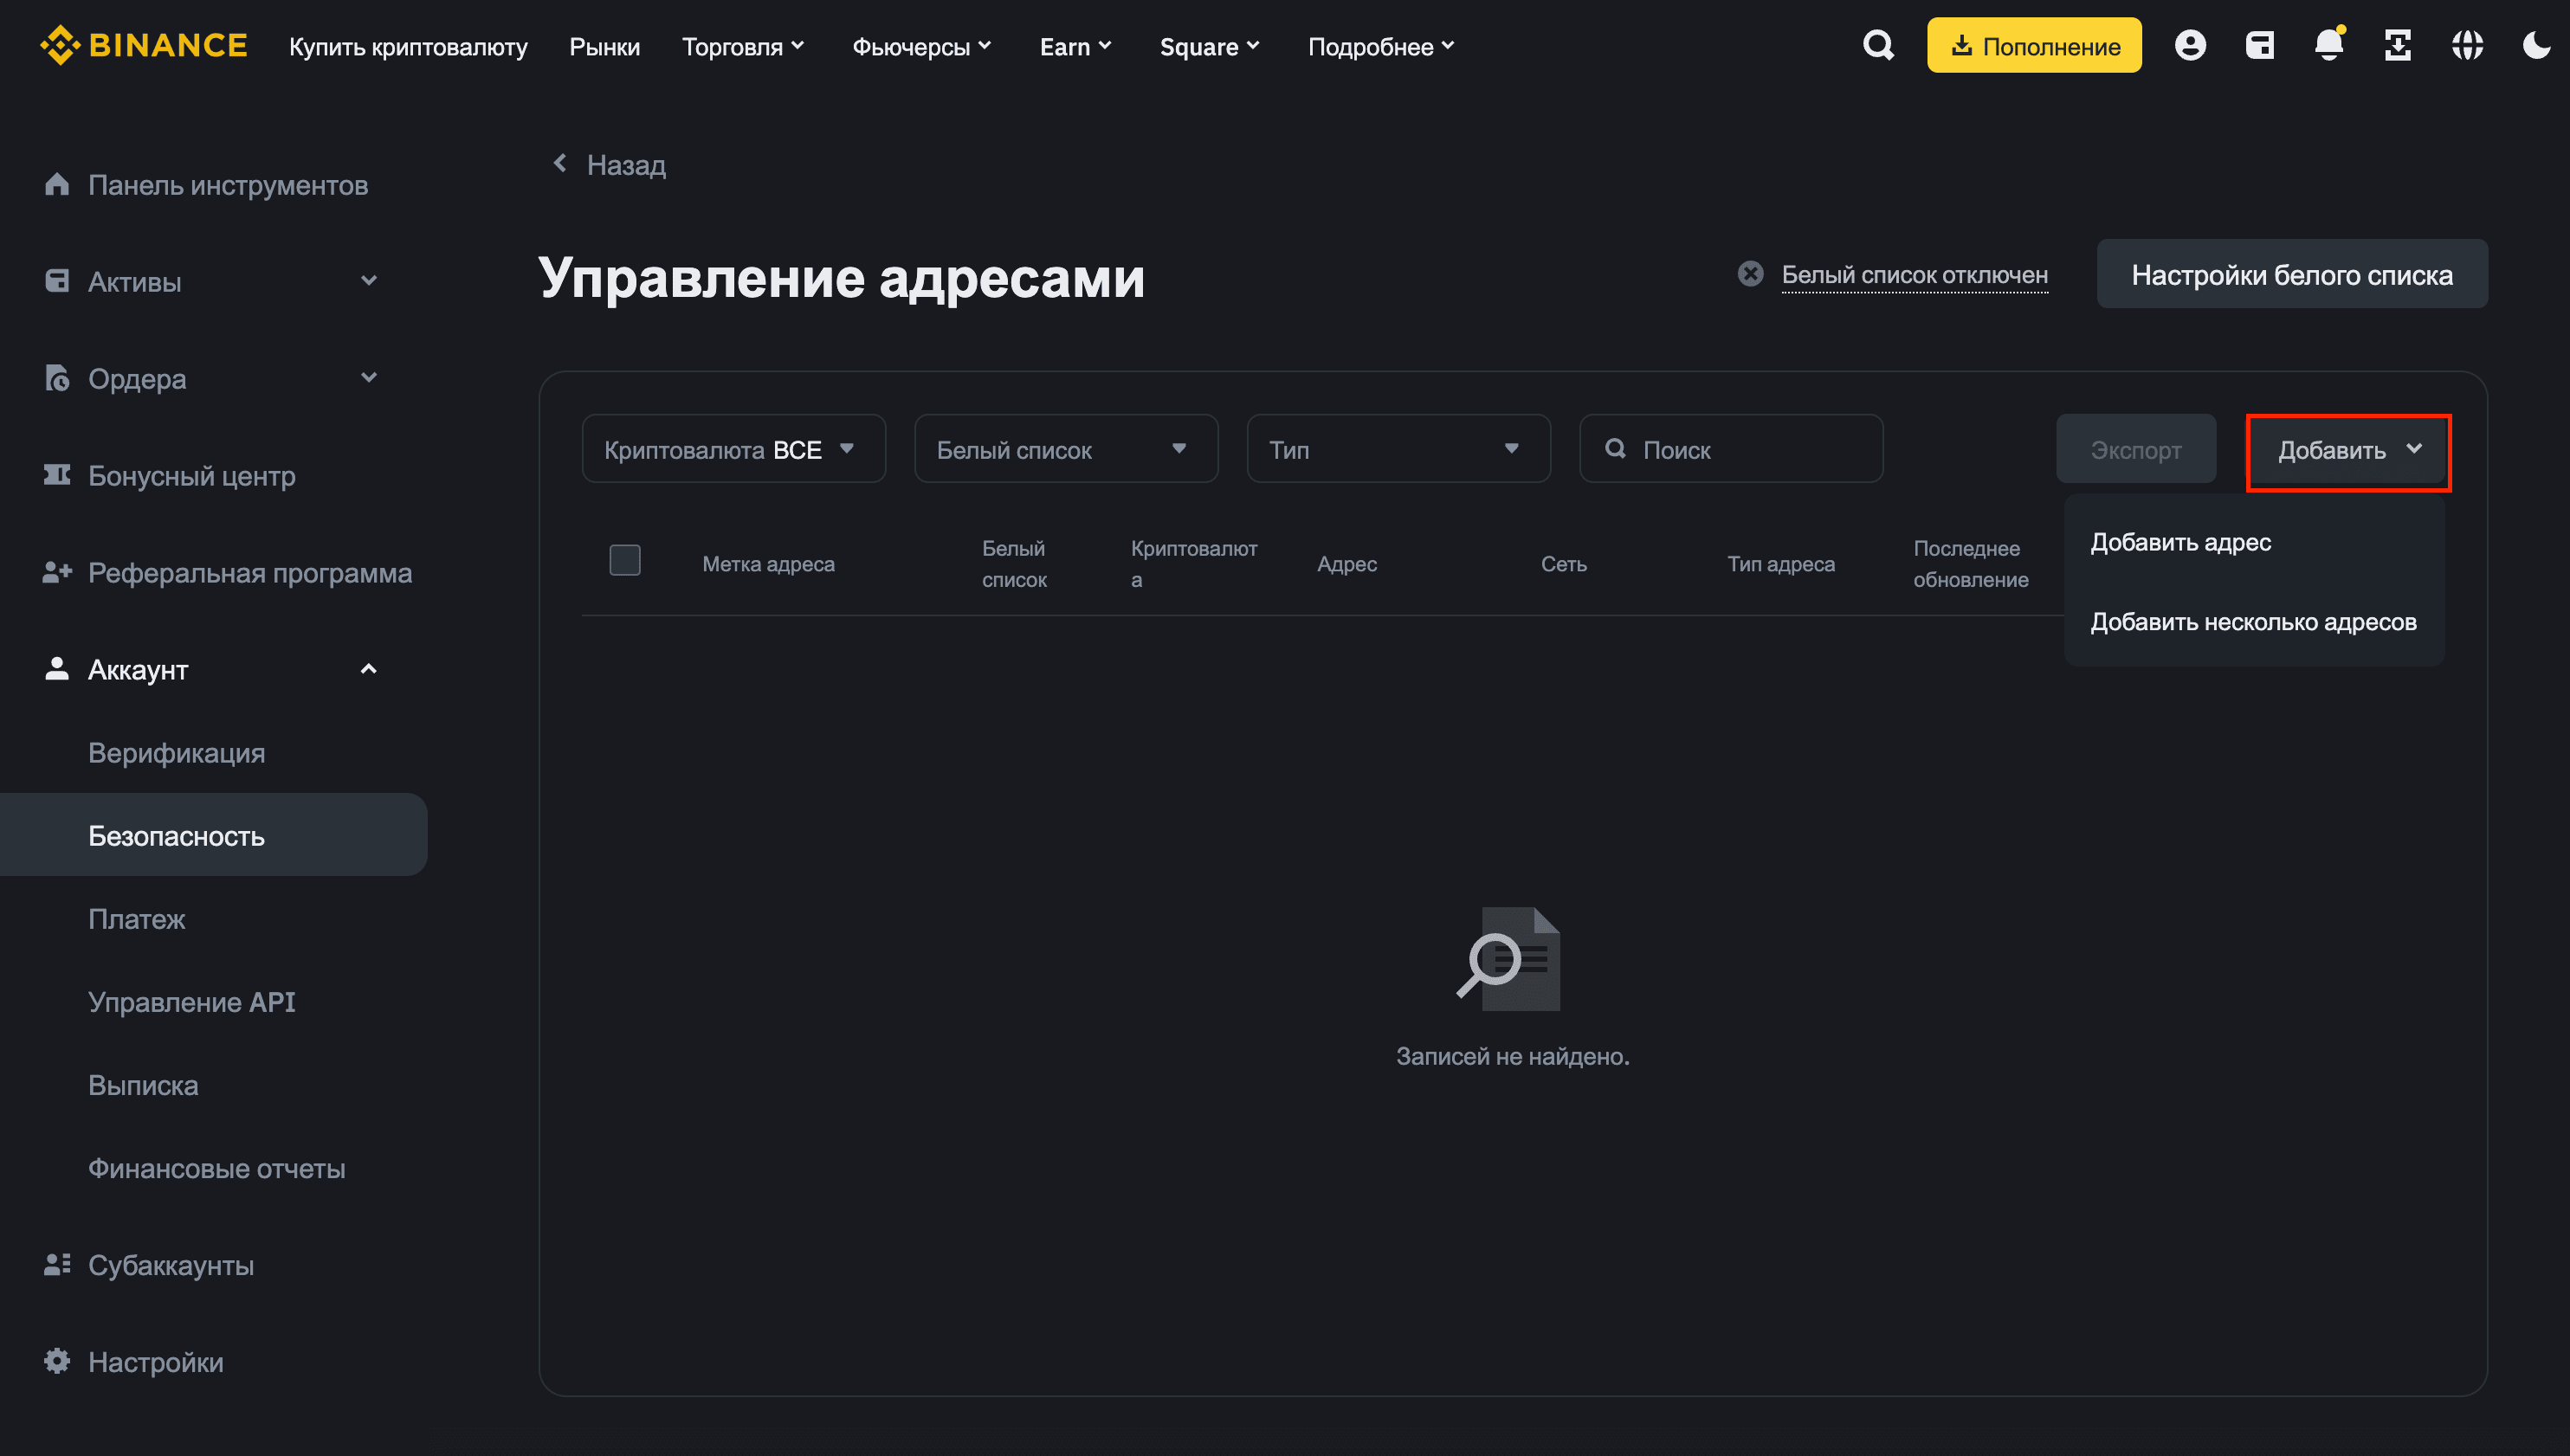The image size is (2570, 1456).
Task: Click Настройки белого списка button
Action: click(2291, 275)
